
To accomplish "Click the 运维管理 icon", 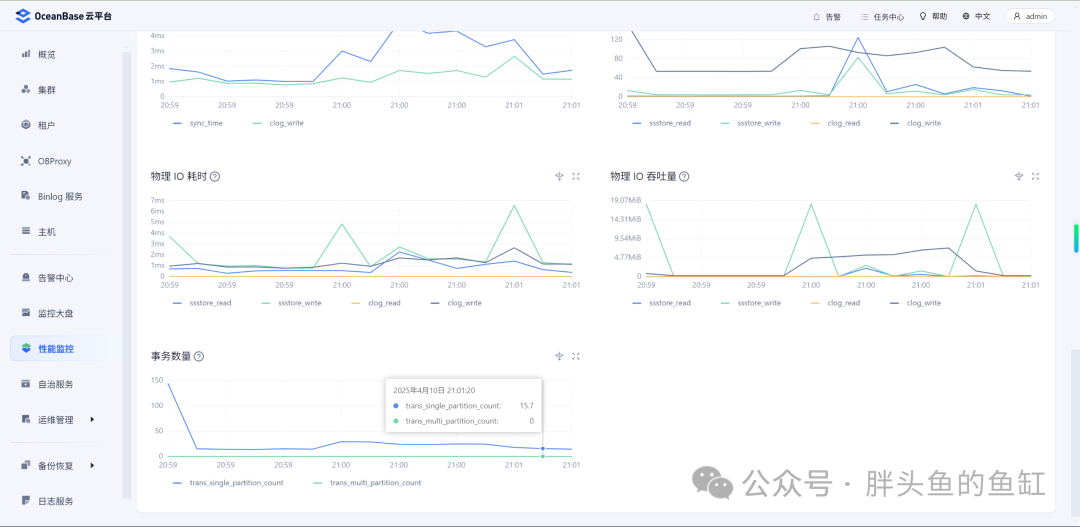I will point(26,420).
